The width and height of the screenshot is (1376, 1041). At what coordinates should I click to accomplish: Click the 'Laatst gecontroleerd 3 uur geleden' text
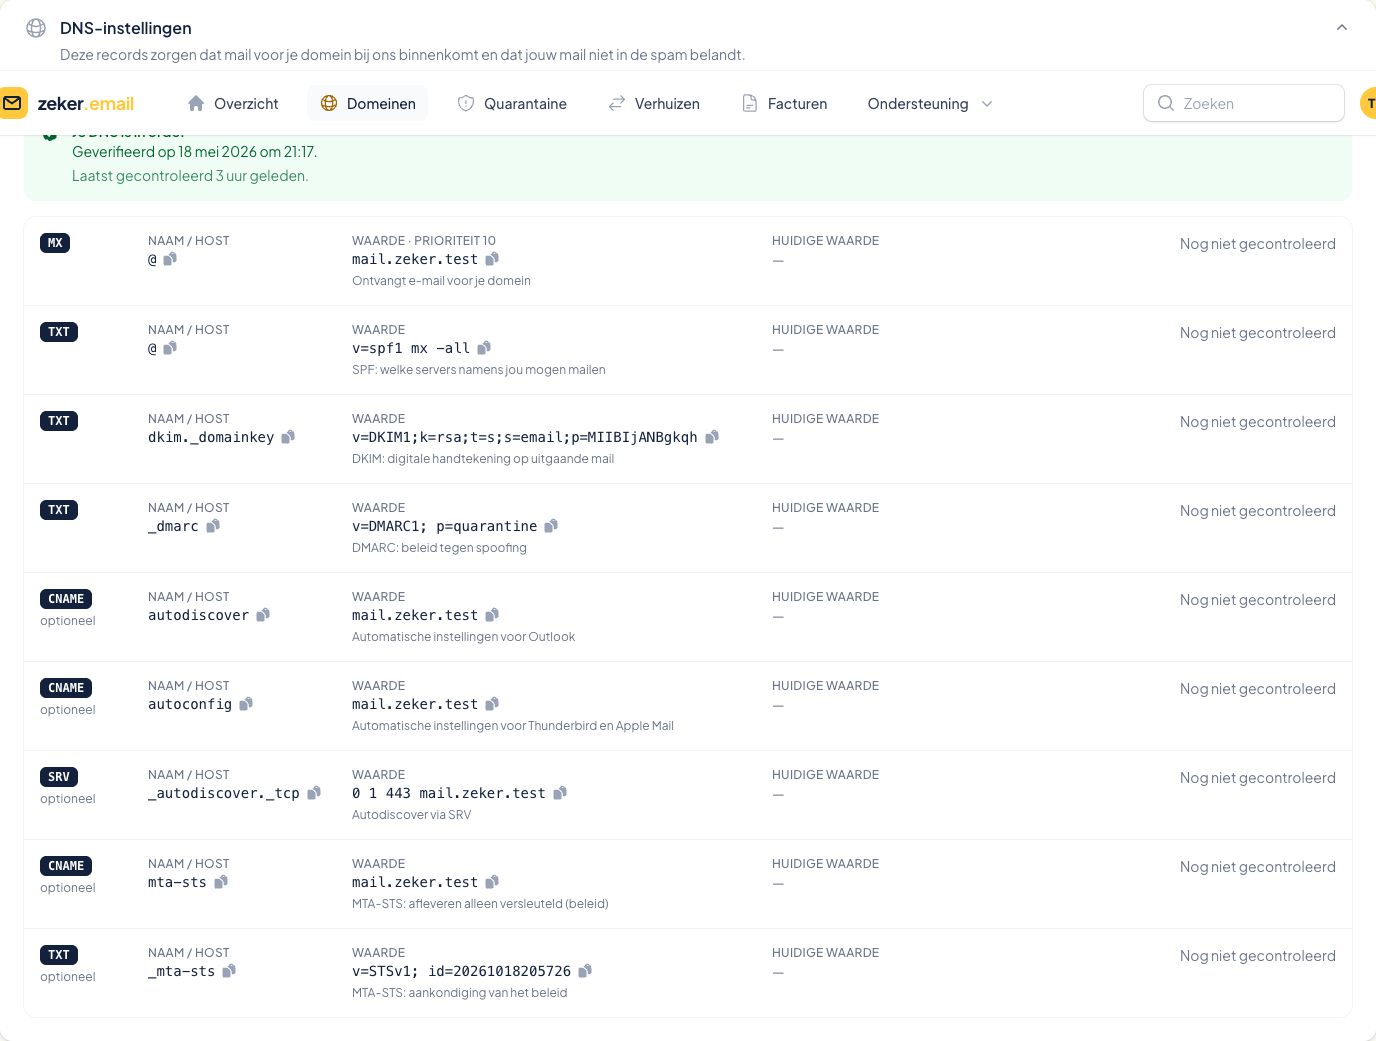(x=190, y=176)
